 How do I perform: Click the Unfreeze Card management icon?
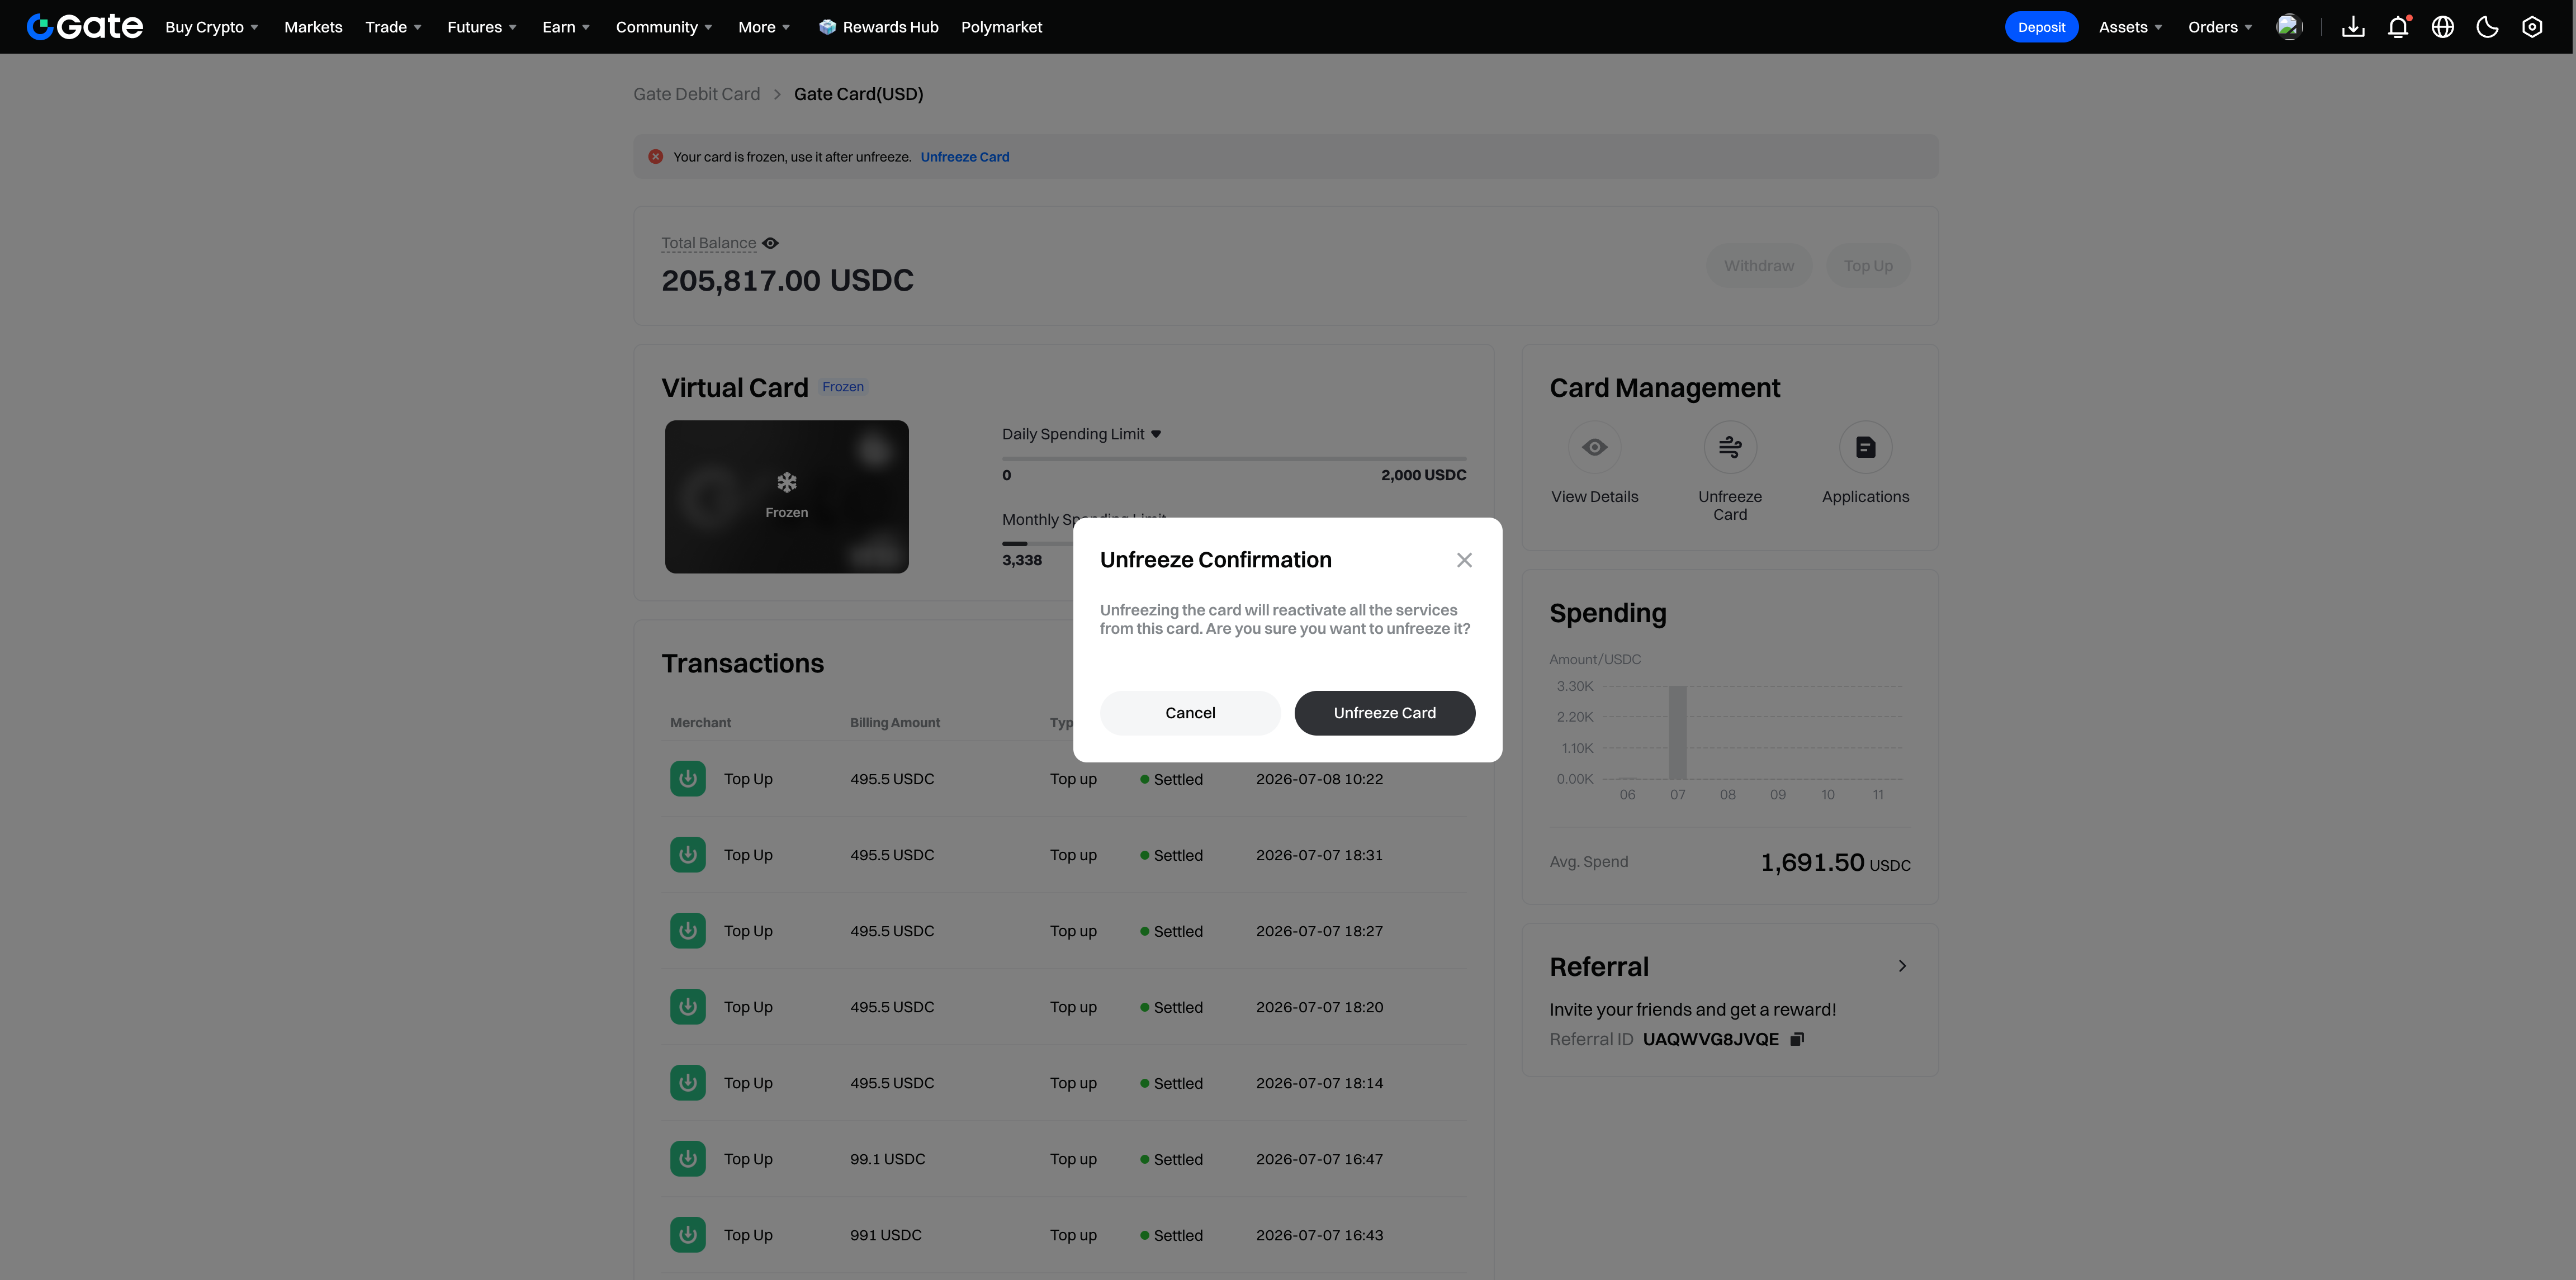click(1730, 447)
